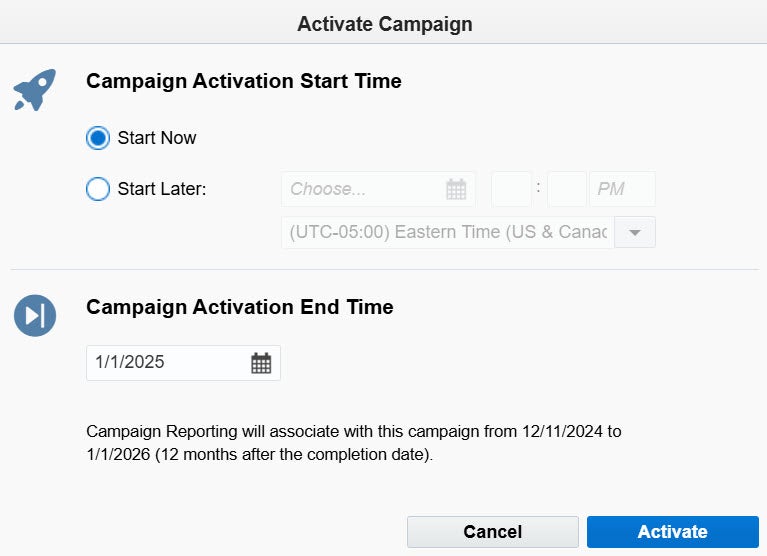Open the calendar icon next to 1/1/2025

click(x=261, y=363)
